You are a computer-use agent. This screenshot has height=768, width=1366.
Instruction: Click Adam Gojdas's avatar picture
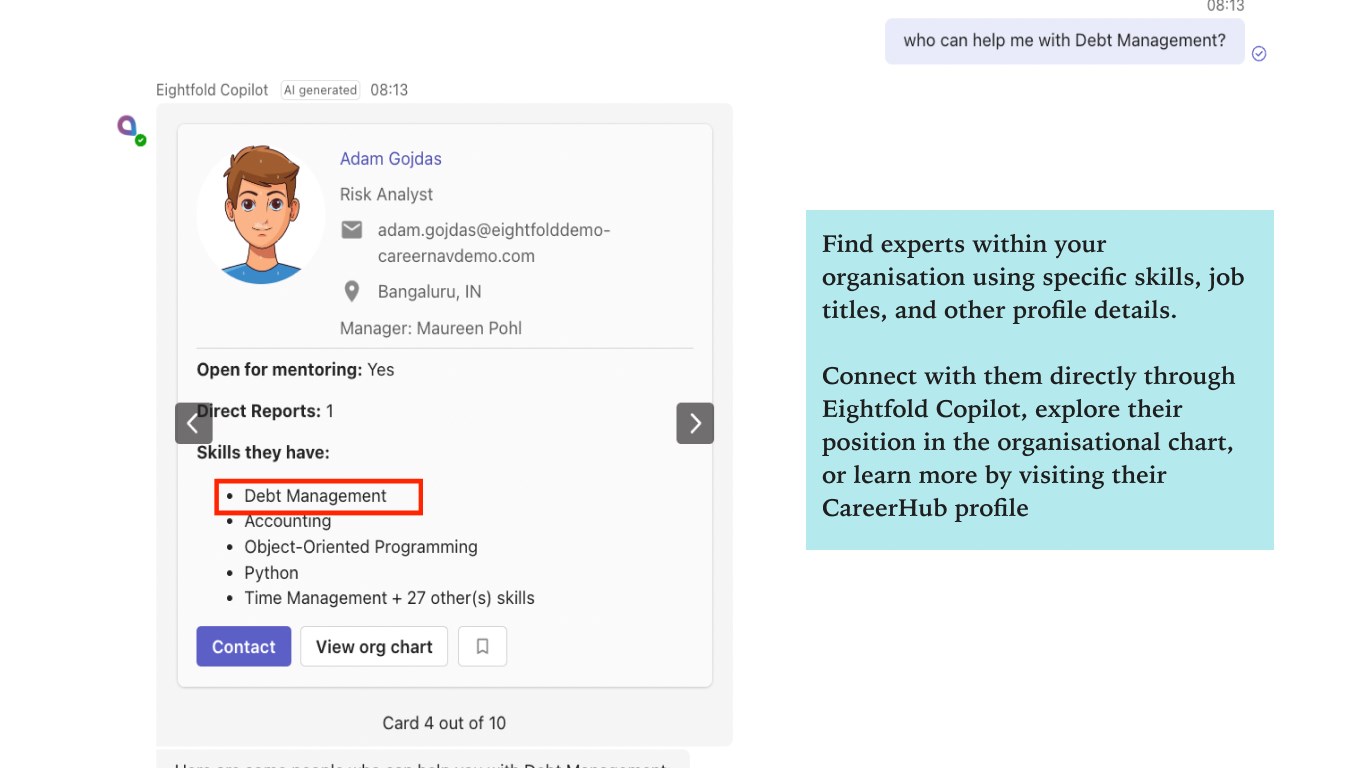[261, 214]
